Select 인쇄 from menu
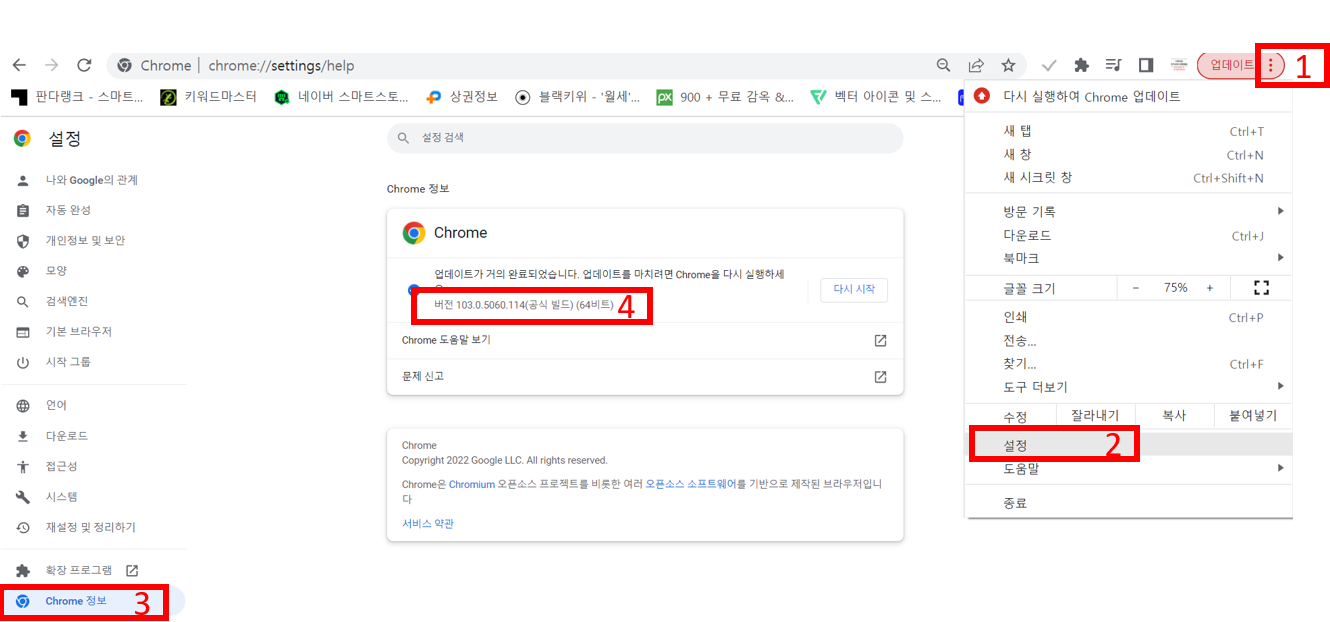This screenshot has height=622, width=1330. coord(1129,317)
